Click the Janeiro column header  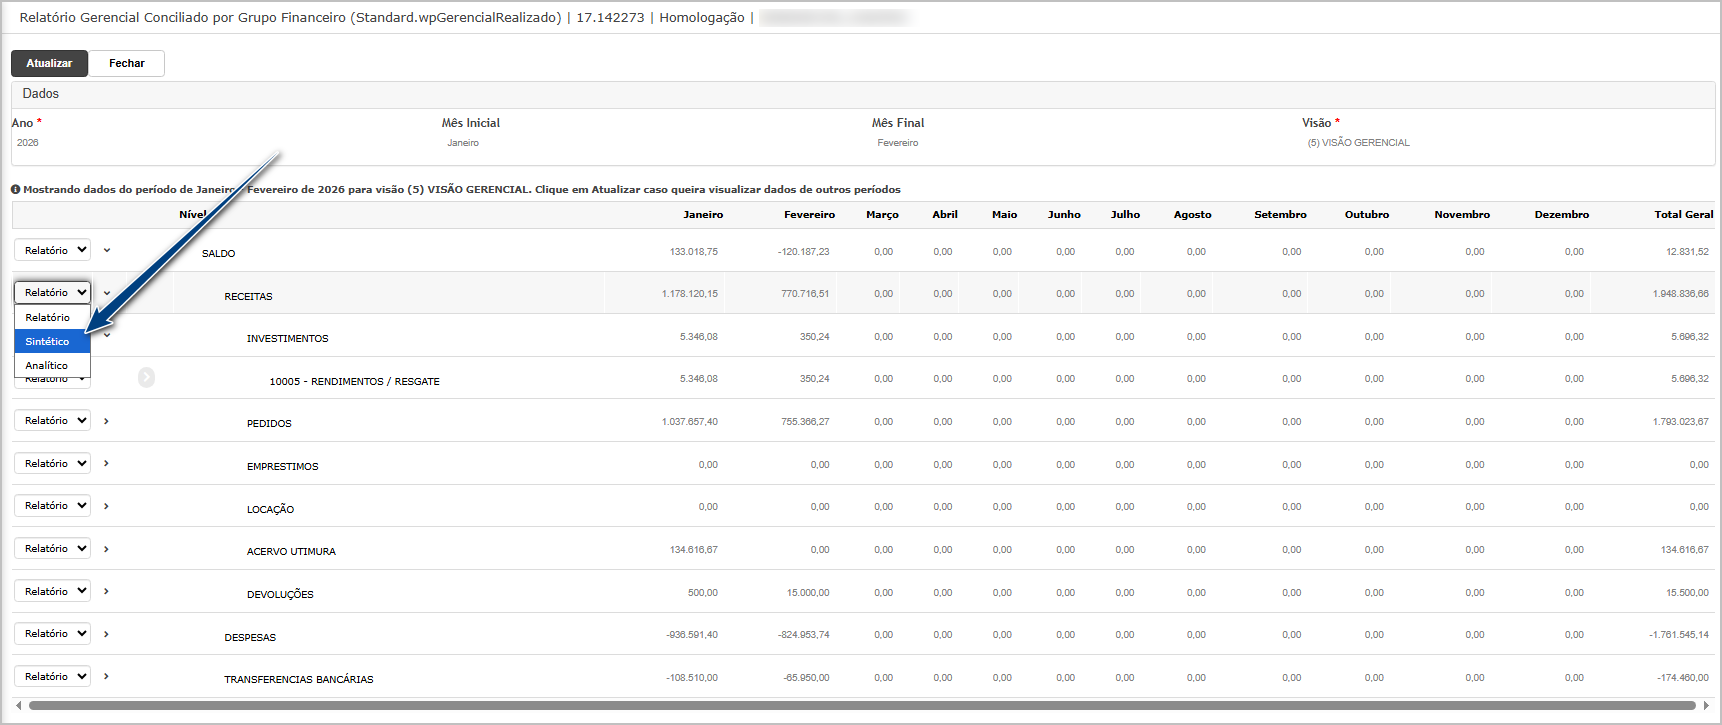pos(703,215)
